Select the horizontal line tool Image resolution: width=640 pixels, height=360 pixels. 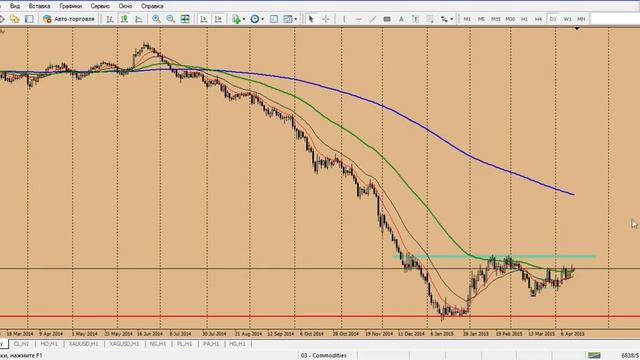(358, 19)
